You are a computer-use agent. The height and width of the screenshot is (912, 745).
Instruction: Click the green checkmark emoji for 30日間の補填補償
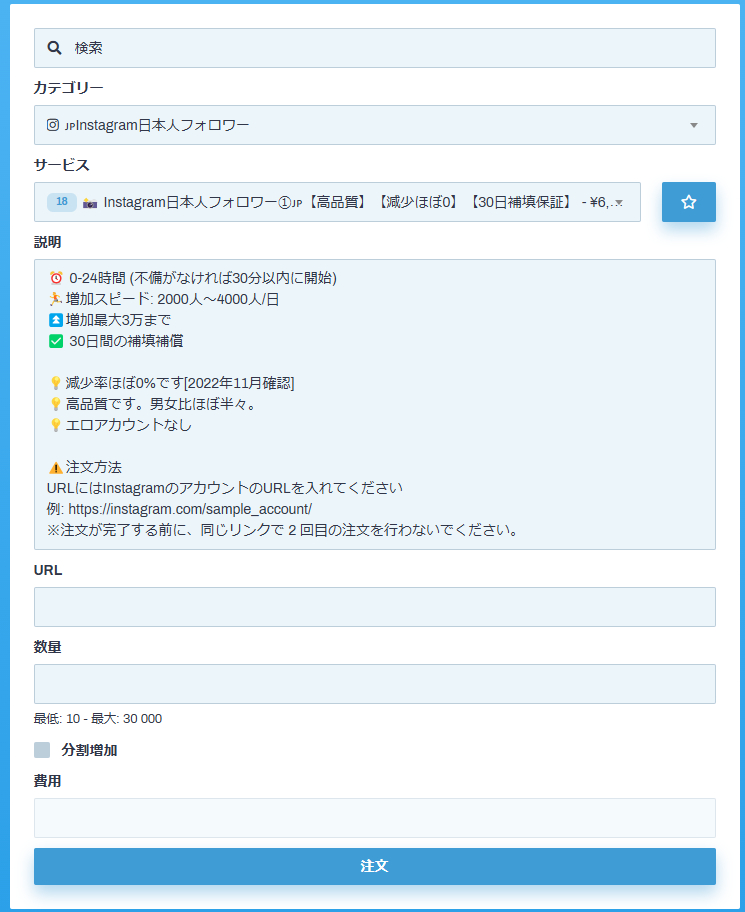pos(56,341)
